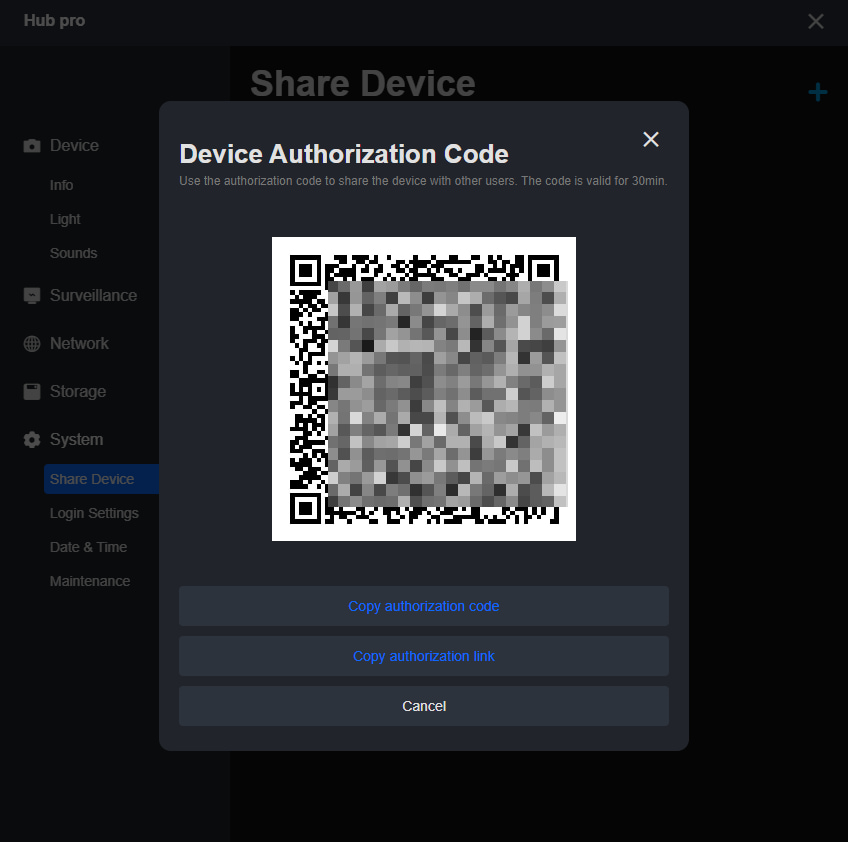Open the Info page
Screen dimensions: 848x842
[x=61, y=185]
